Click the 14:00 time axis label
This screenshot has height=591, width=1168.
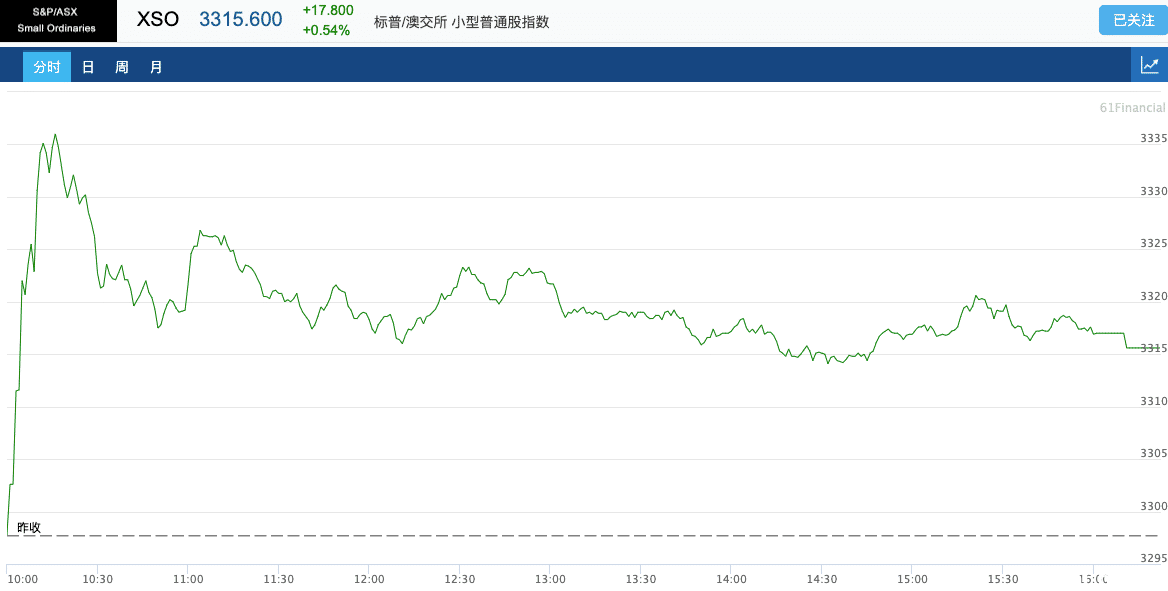731,578
